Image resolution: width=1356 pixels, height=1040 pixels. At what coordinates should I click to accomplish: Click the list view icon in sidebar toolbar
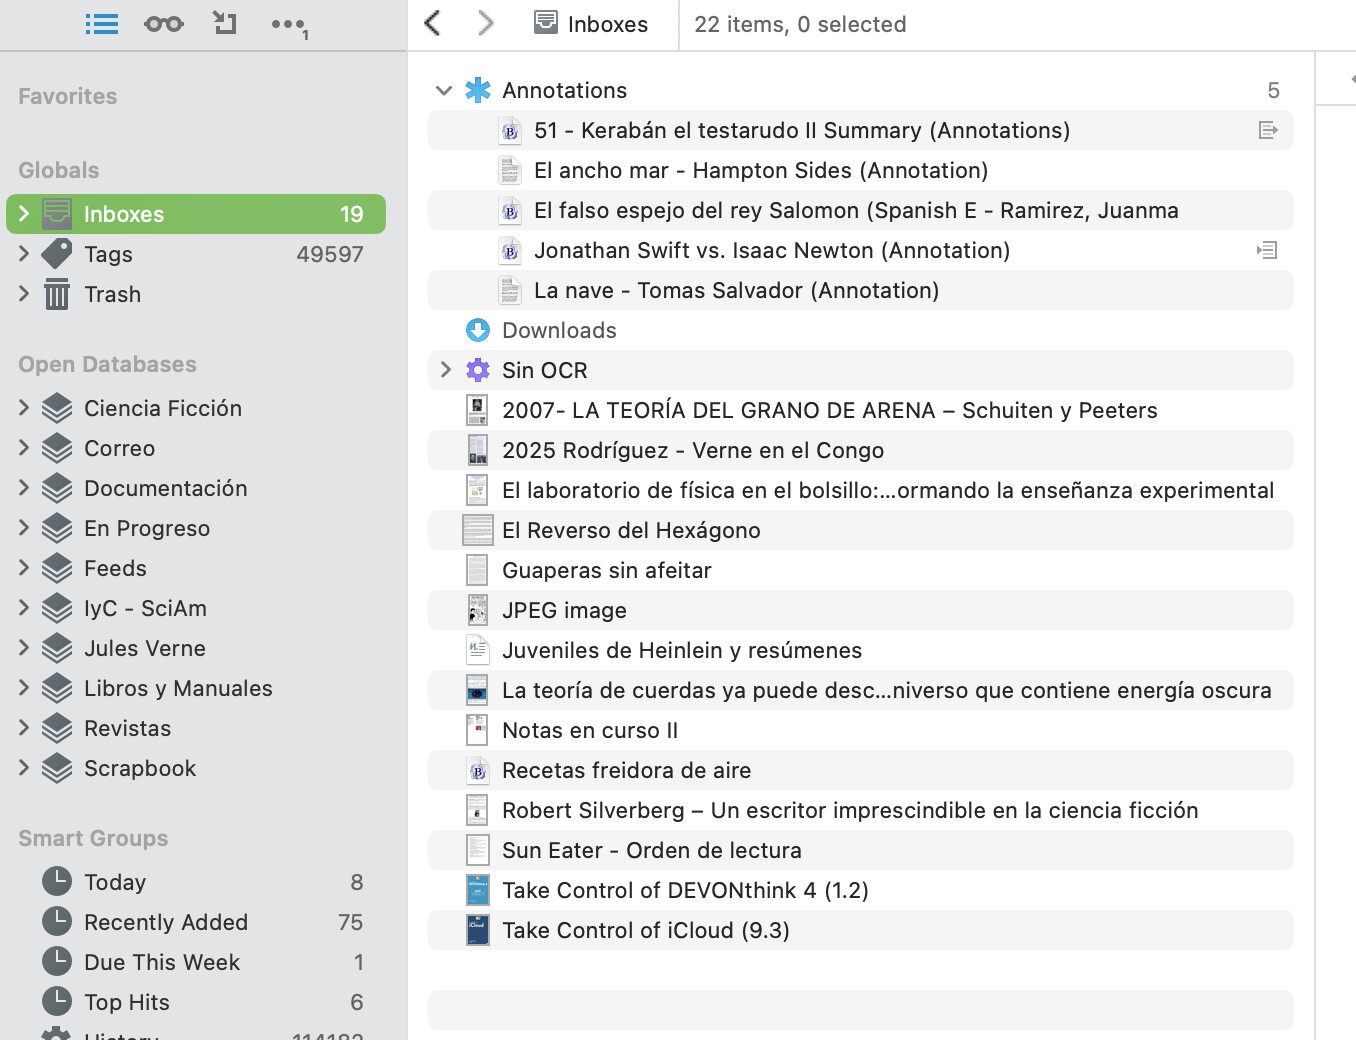[x=101, y=24]
